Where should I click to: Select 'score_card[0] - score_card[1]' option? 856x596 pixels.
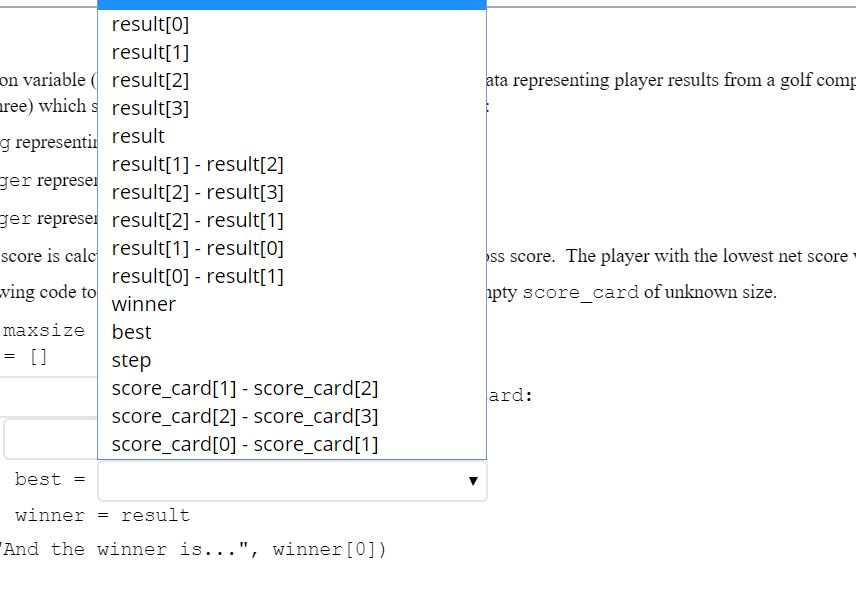pos(292,444)
